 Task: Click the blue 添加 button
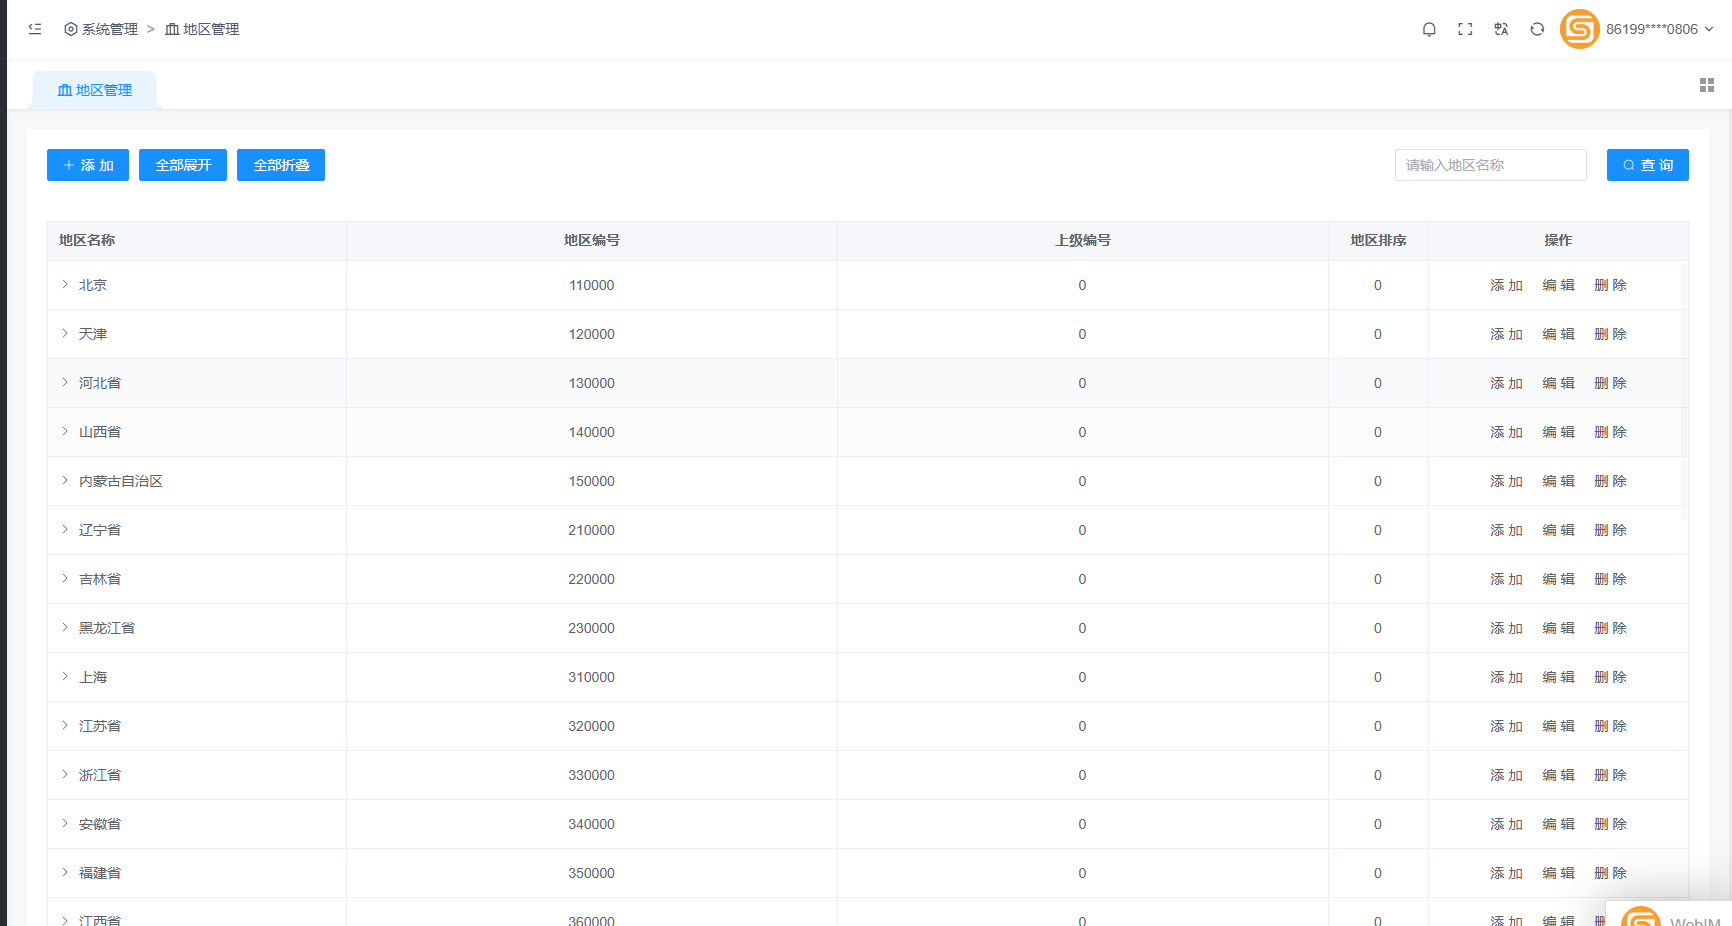click(88, 165)
